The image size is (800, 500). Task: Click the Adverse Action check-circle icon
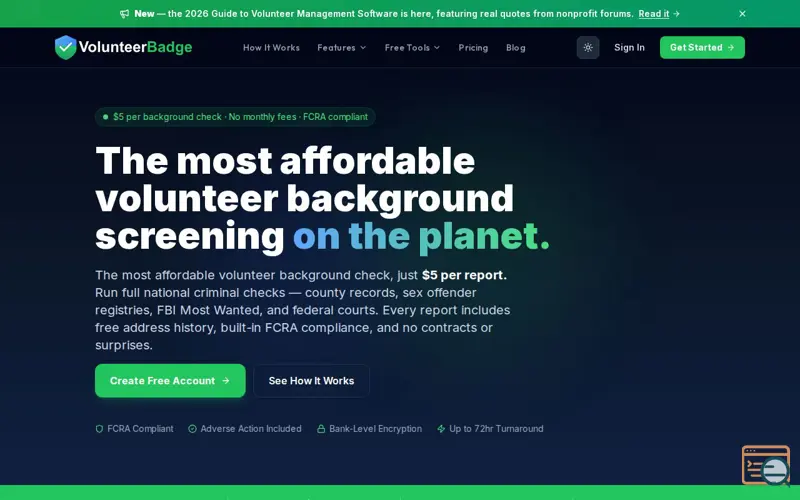click(x=192, y=429)
